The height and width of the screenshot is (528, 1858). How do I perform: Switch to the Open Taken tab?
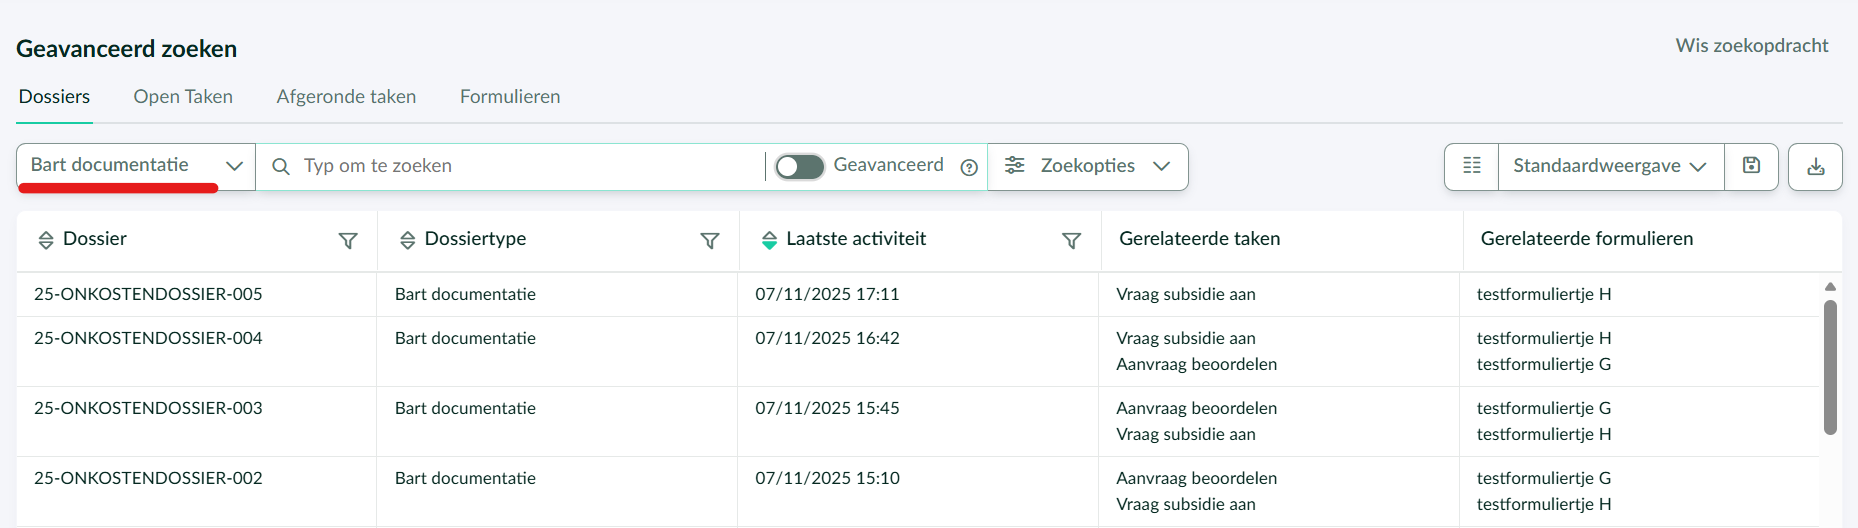tap(183, 97)
